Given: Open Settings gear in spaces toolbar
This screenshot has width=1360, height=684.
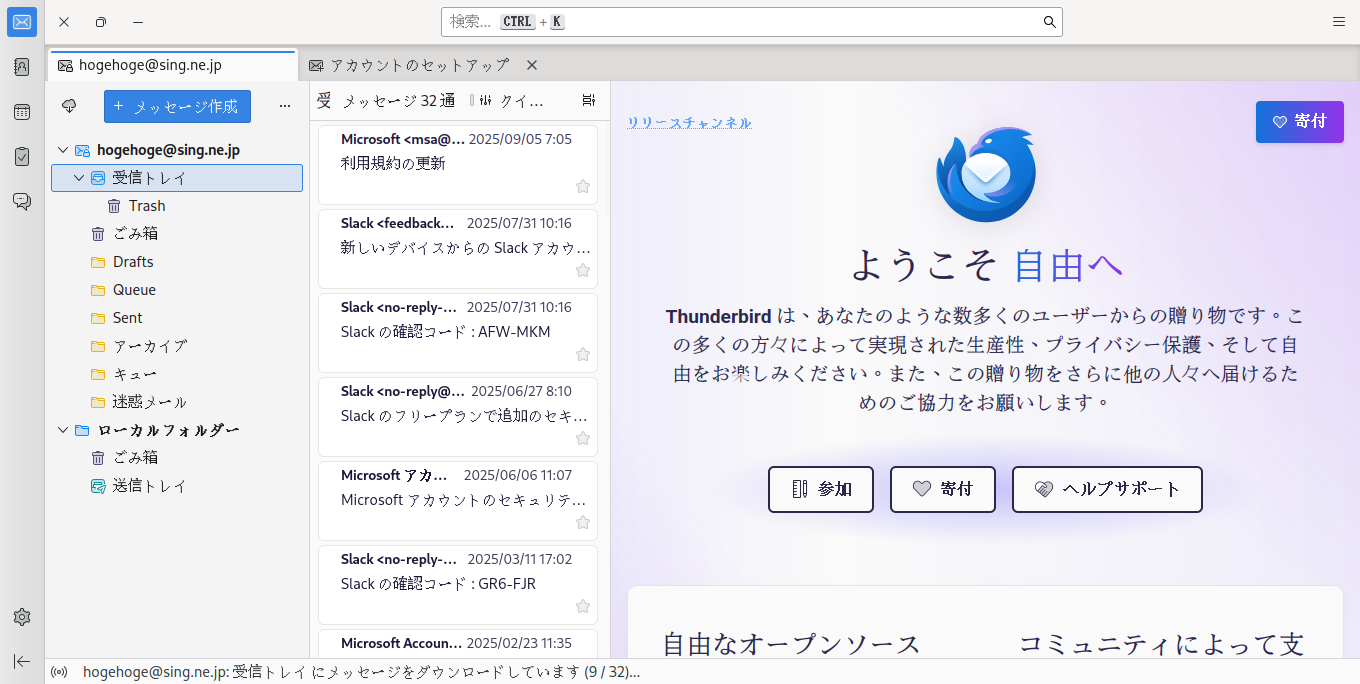Looking at the screenshot, I should [x=22, y=617].
